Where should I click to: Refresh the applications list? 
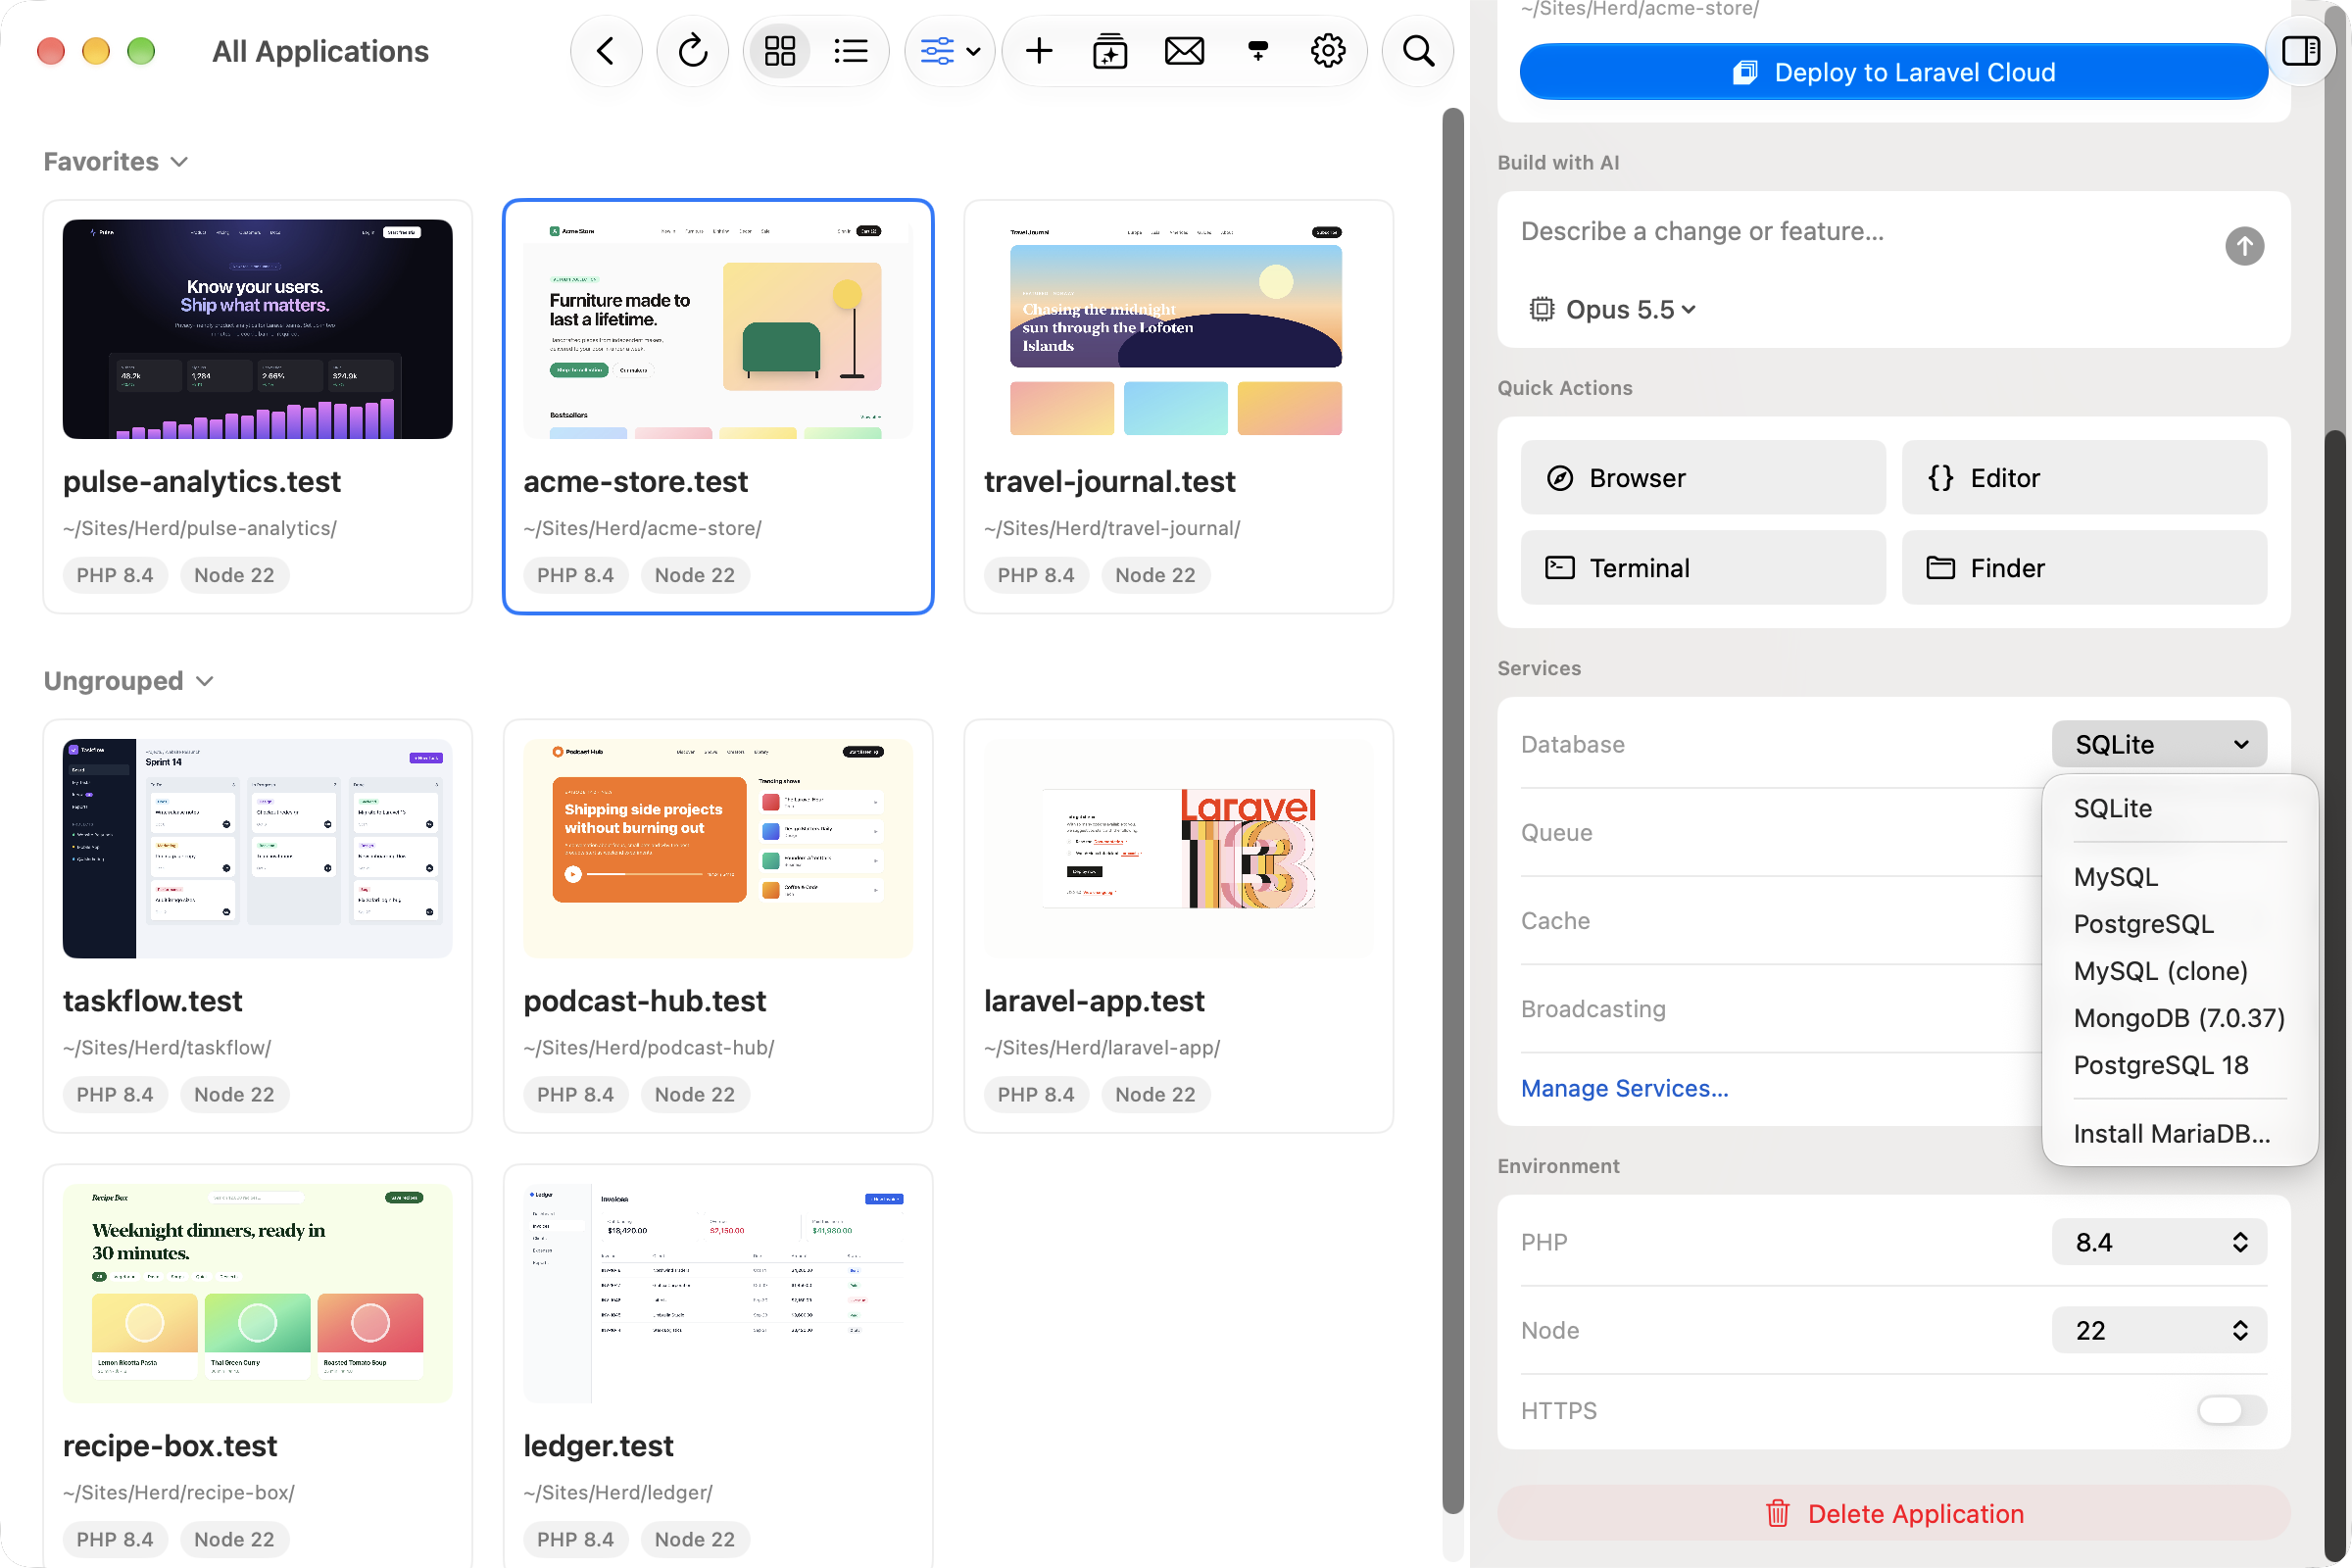tap(692, 51)
